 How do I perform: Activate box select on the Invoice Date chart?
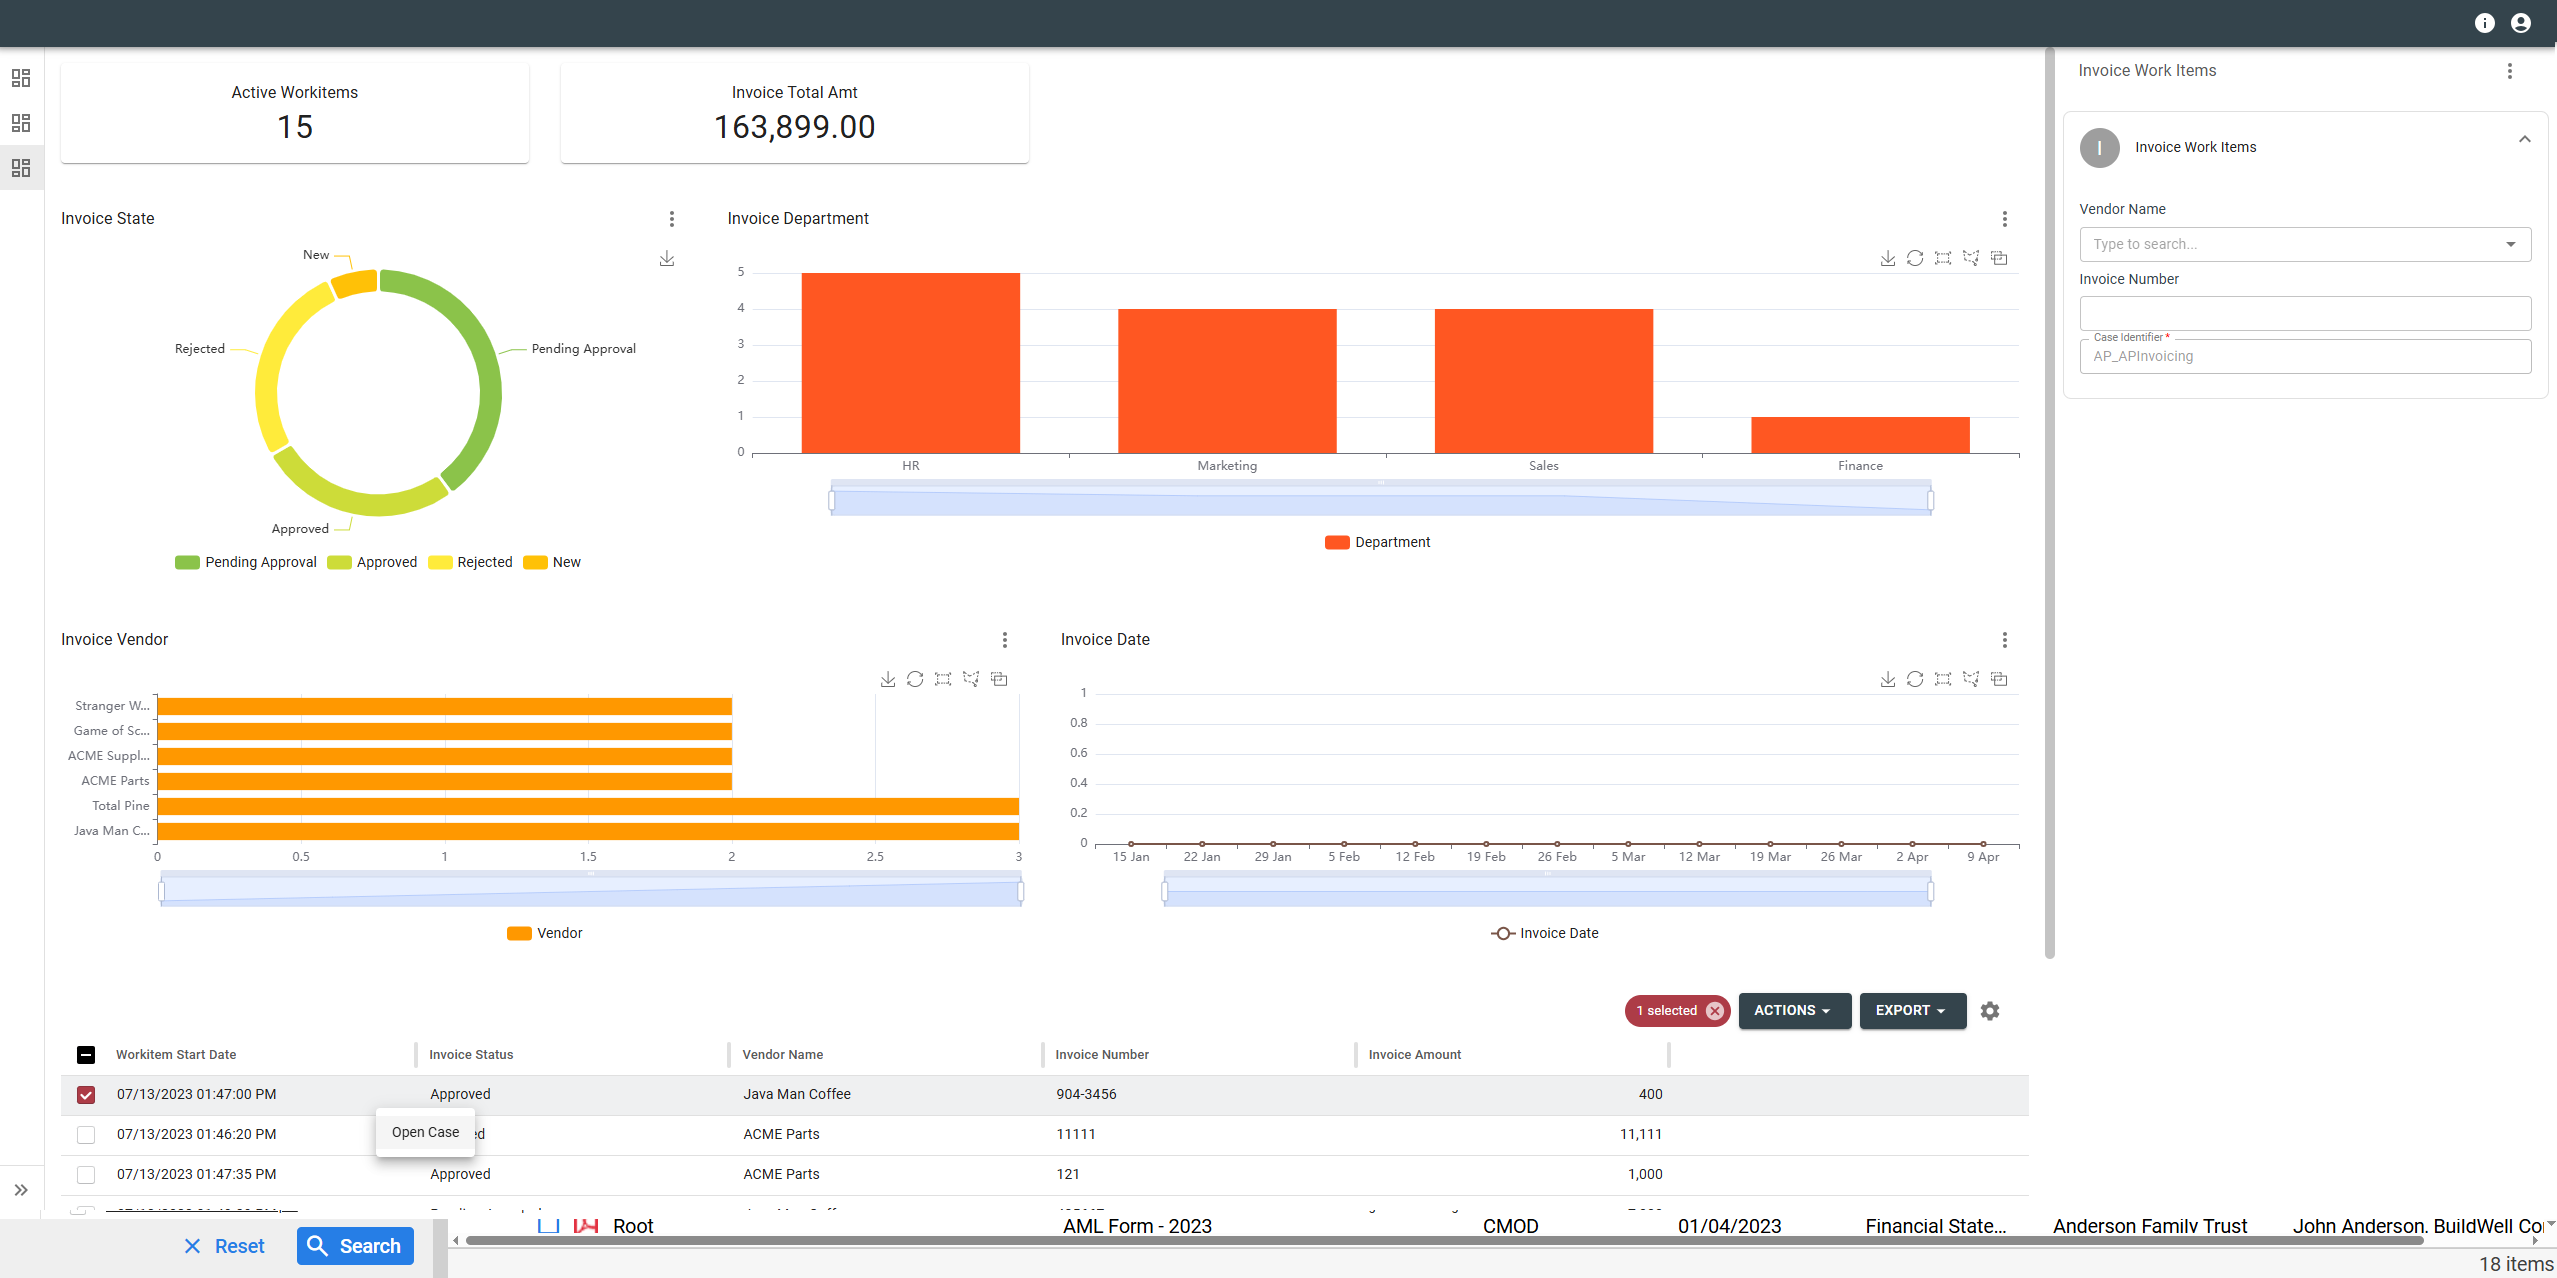1943,678
